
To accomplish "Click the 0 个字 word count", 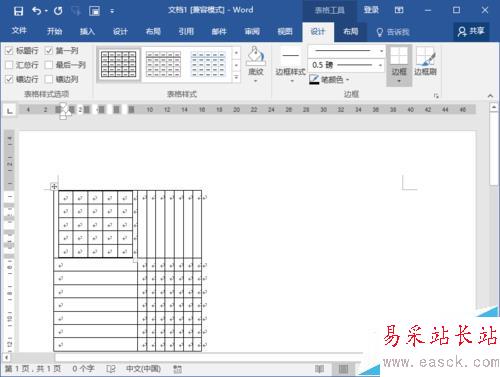I will click(83, 369).
